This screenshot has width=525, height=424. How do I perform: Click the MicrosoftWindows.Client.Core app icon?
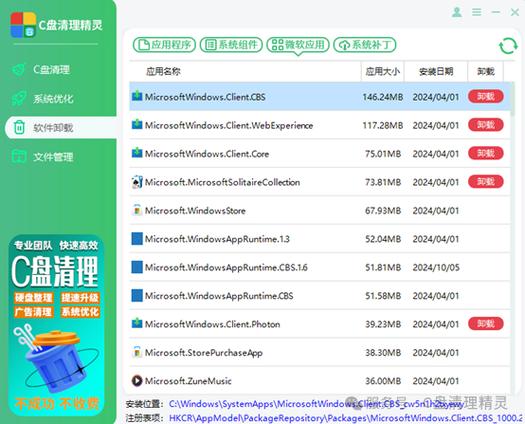coord(137,153)
